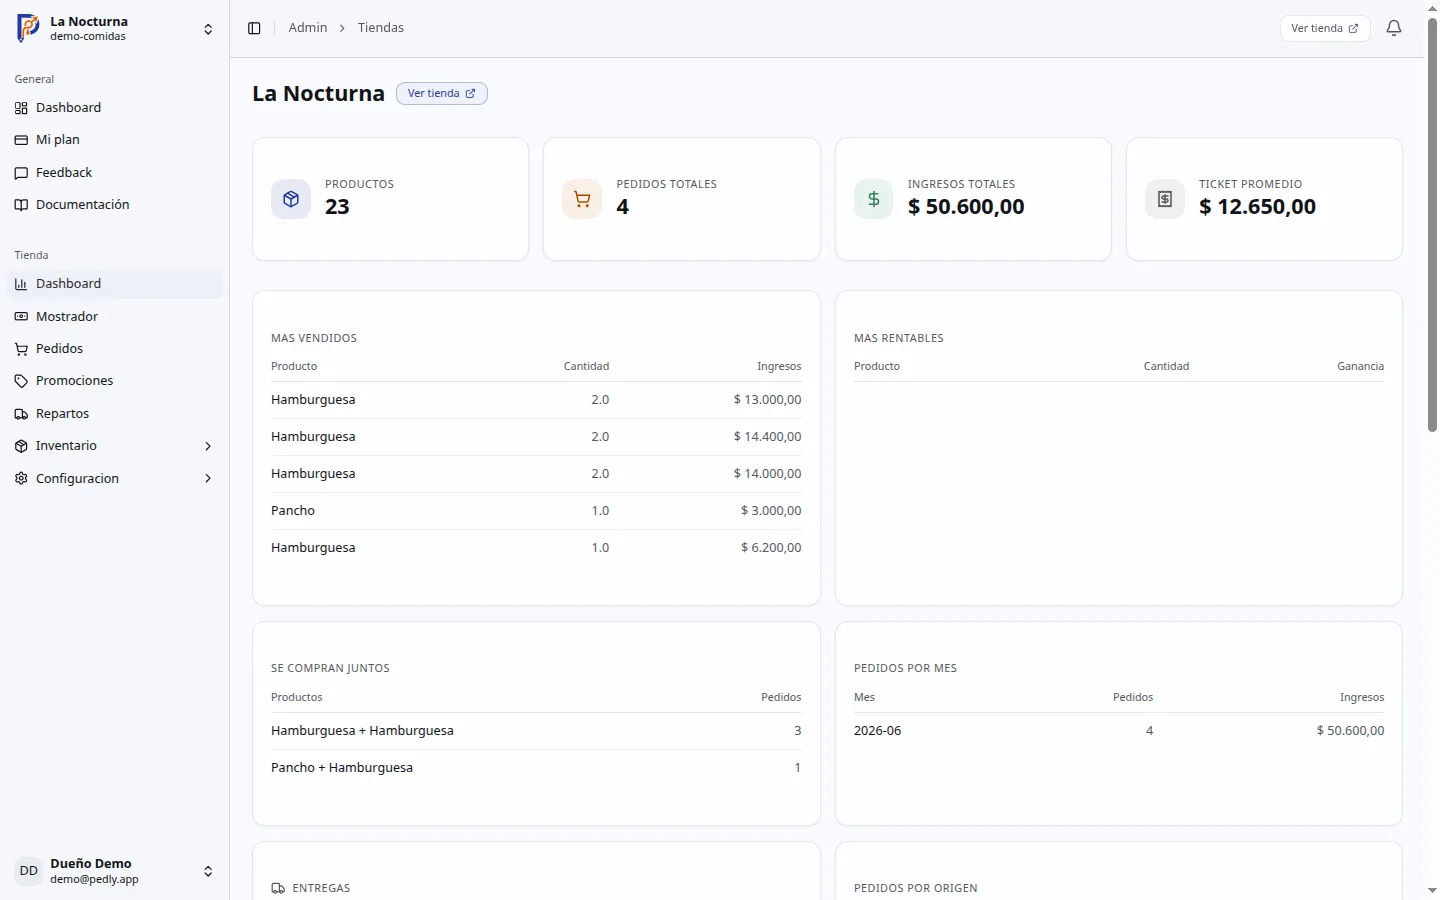Click the vertical page scrollbar
The width and height of the screenshot is (1440, 900).
point(1432,226)
